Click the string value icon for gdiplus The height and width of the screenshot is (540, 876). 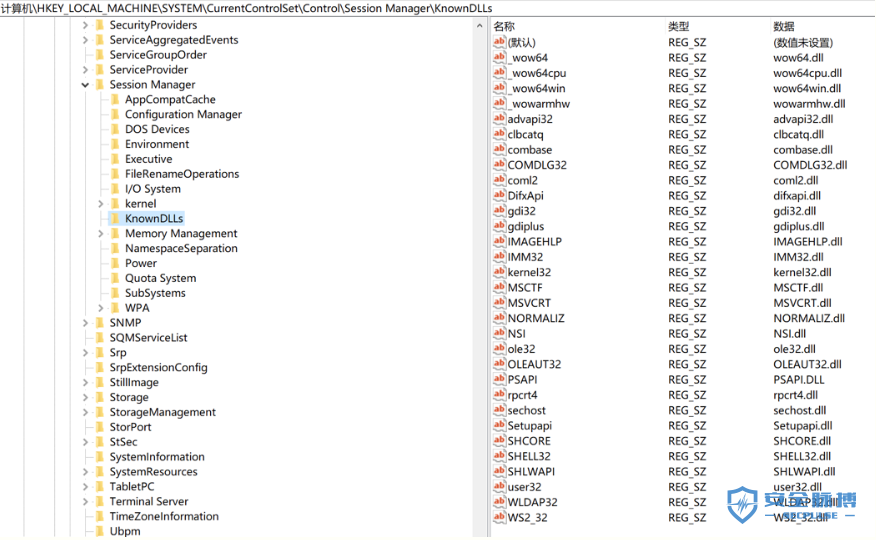point(499,226)
